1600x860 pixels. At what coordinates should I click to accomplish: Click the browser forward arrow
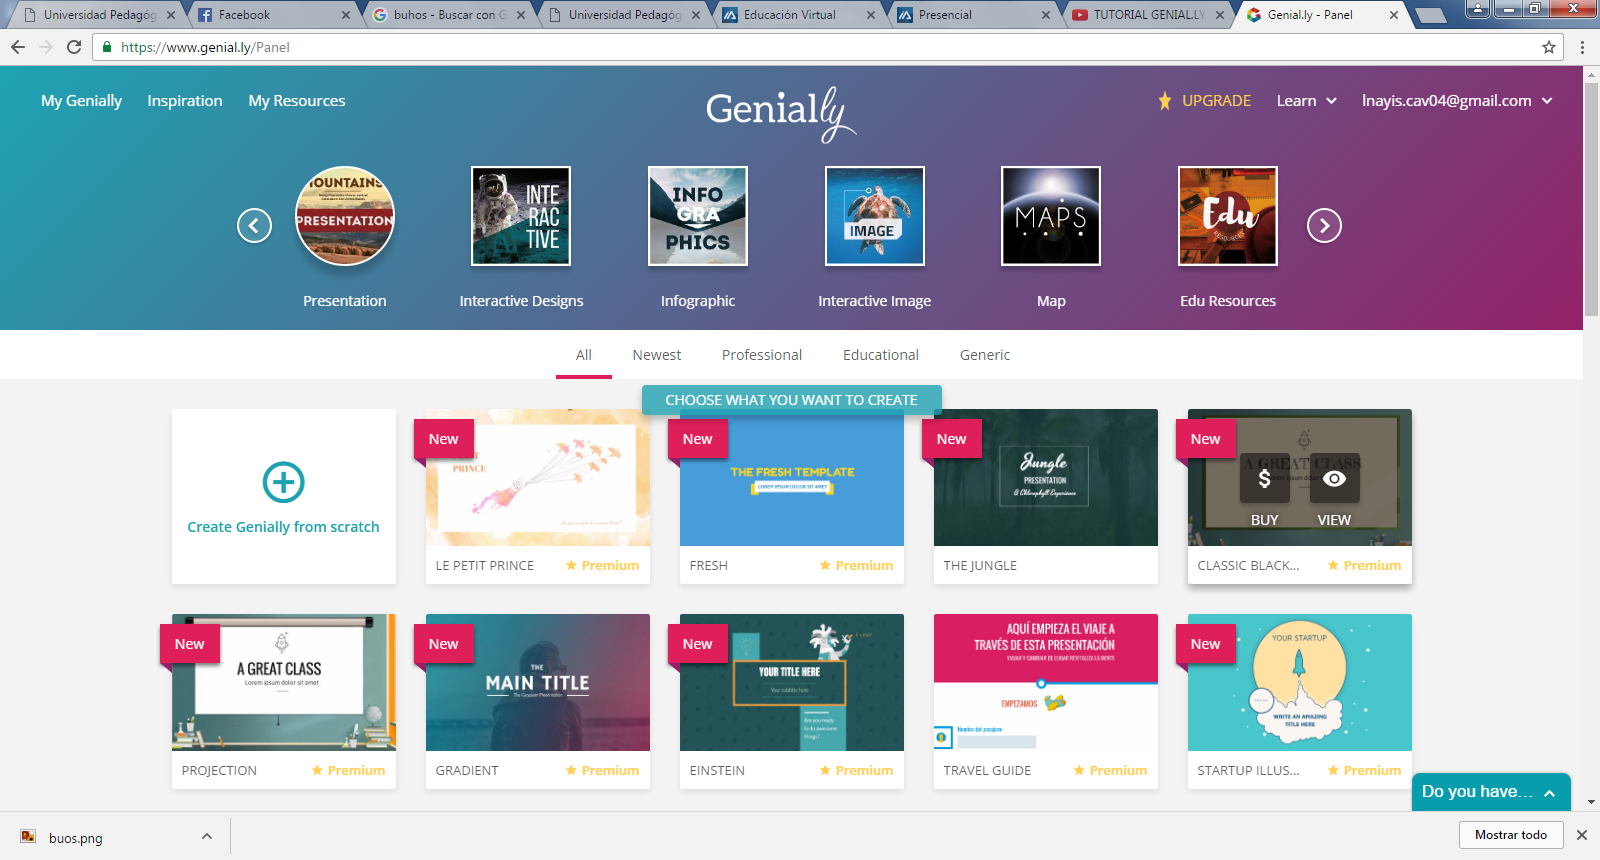(46, 47)
